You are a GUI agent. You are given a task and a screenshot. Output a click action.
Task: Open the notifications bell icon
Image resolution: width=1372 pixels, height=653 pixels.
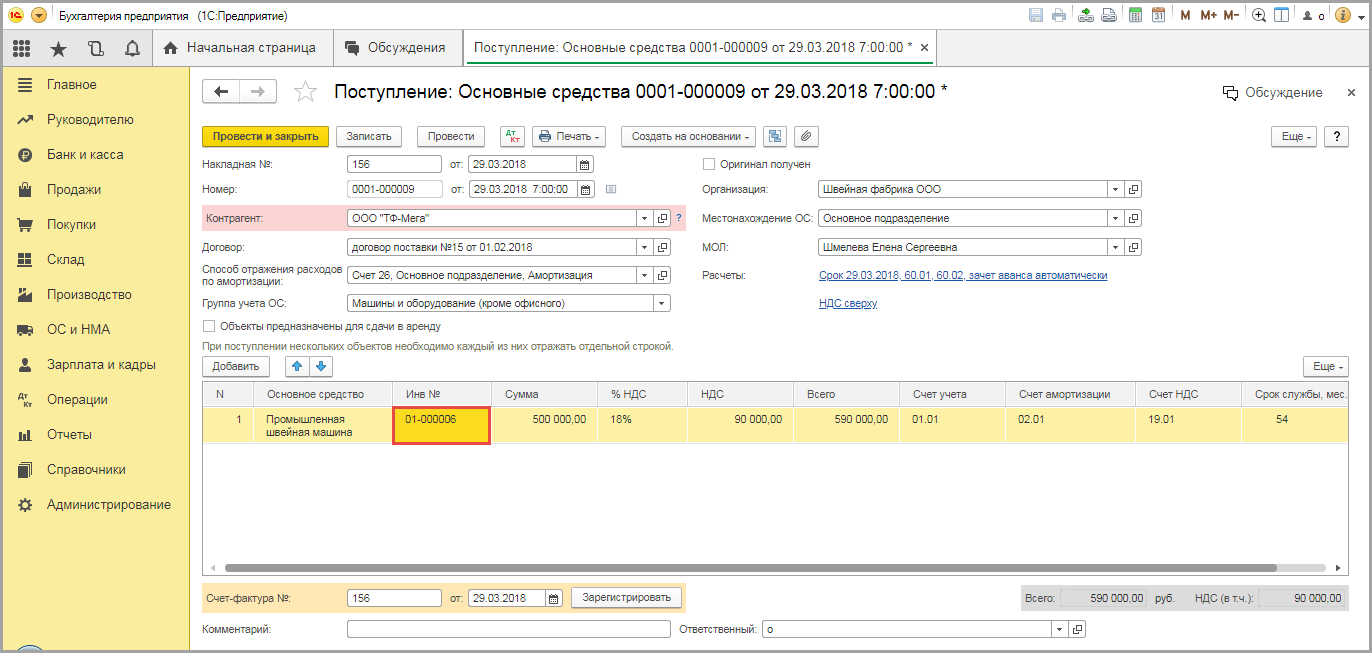pyautogui.click(x=132, y=48)
